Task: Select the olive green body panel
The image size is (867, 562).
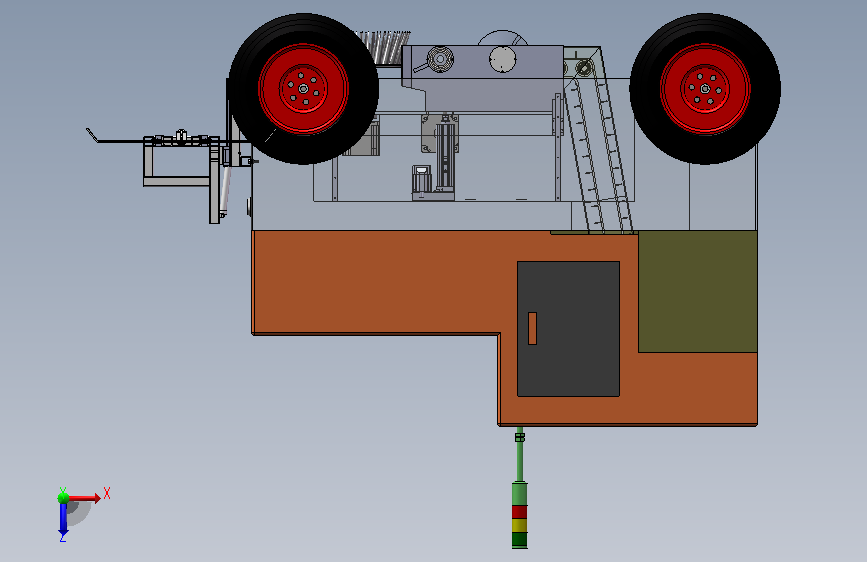Action: coord(698,292)
